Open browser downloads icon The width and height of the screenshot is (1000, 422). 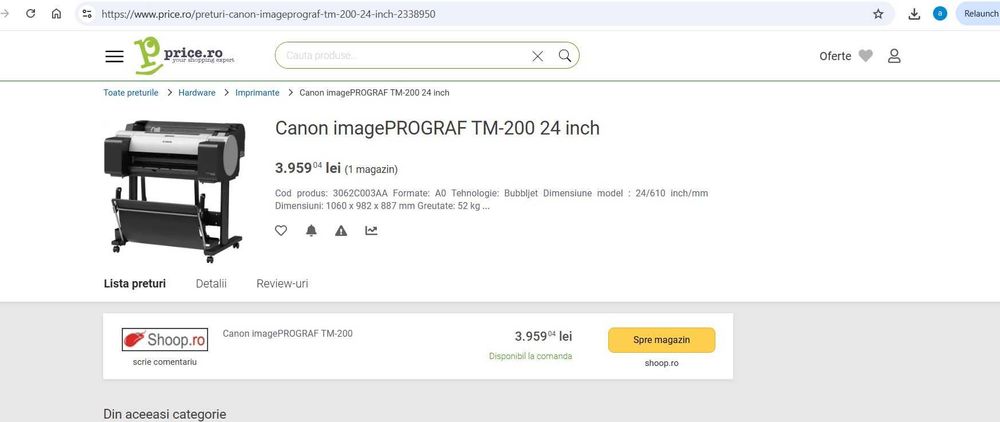915,13
